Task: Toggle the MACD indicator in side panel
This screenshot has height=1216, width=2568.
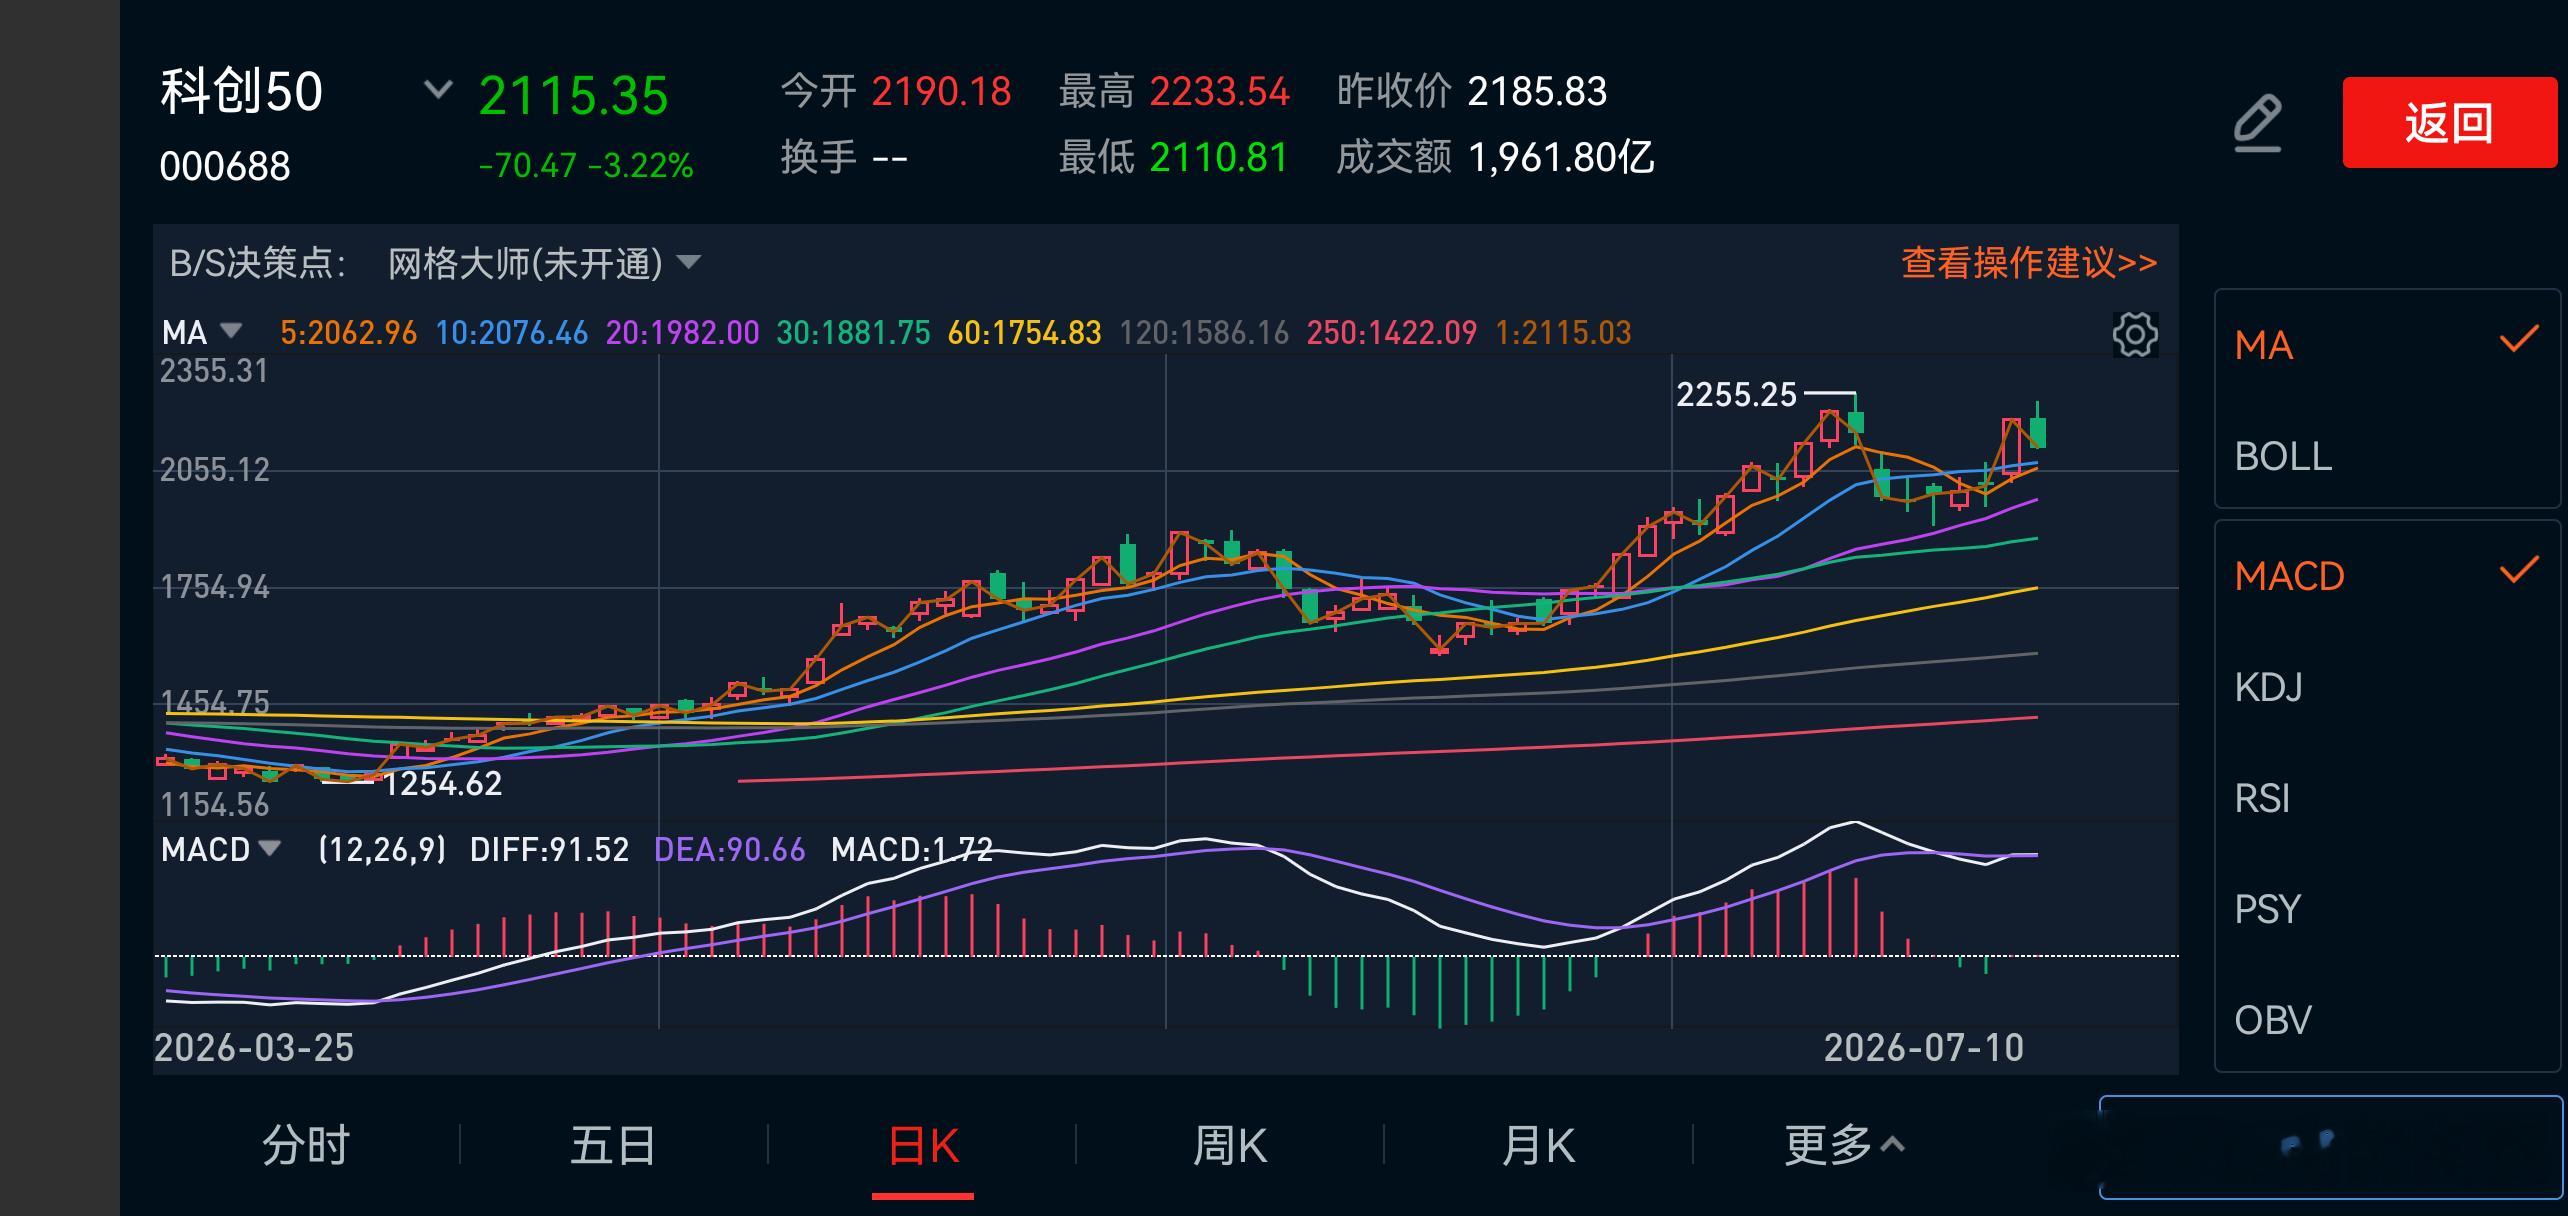Action: pyautogui.click(x=2387, y=576)
